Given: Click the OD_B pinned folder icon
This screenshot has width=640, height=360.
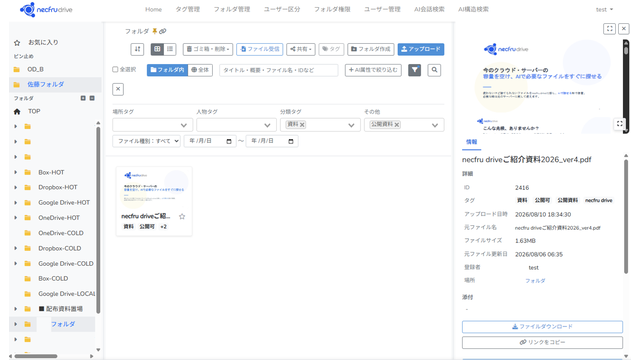Looking at the screenshot, I should pos(17,69).
